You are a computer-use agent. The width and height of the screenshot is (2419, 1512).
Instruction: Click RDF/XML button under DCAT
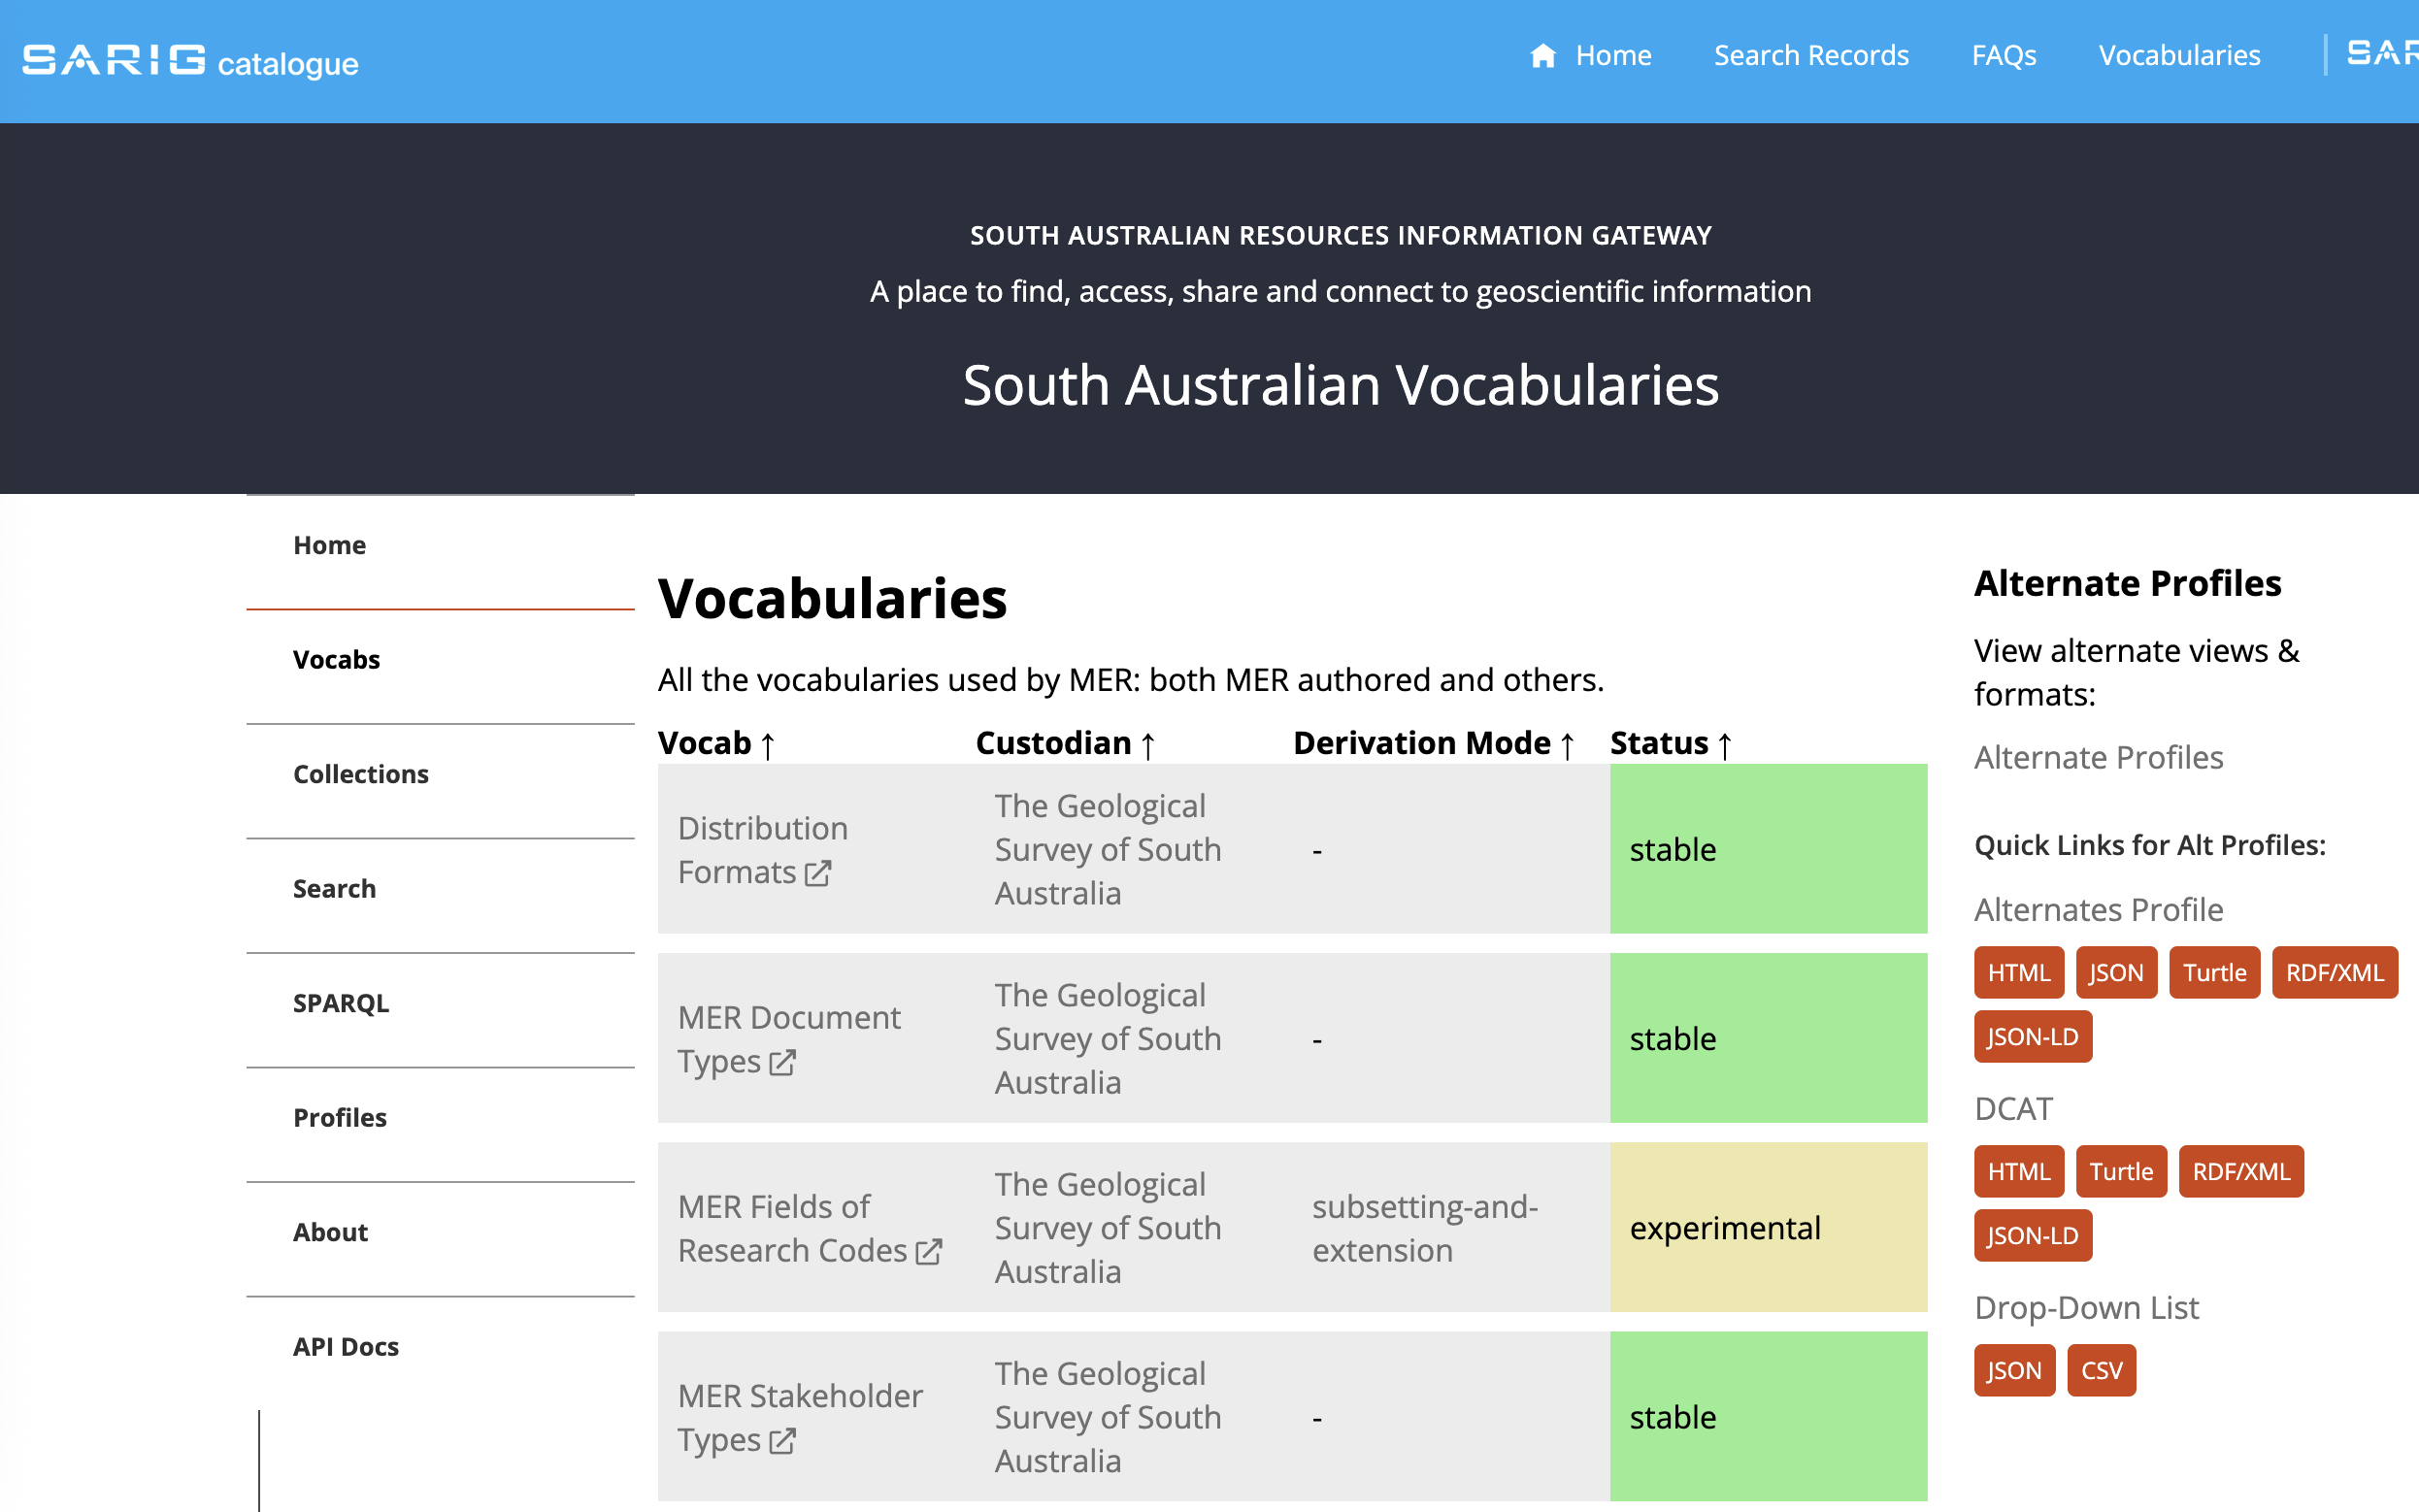click(x=2241, y=1172)
